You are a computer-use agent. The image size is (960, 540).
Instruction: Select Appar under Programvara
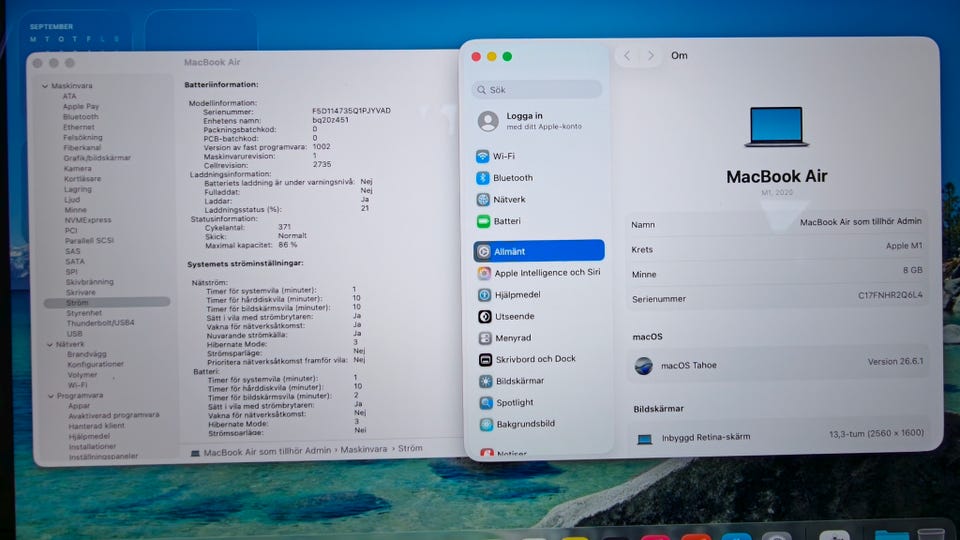(79, 406)
